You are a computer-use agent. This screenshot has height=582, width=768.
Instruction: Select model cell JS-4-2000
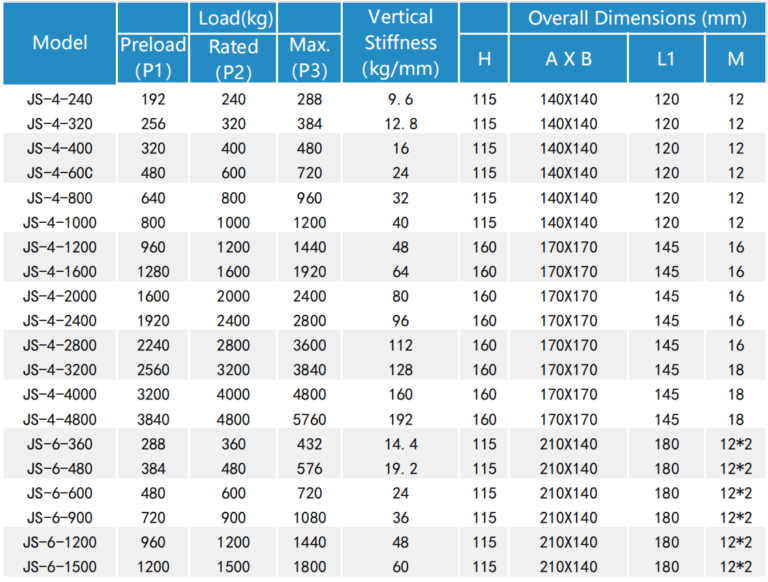point(60,296)
